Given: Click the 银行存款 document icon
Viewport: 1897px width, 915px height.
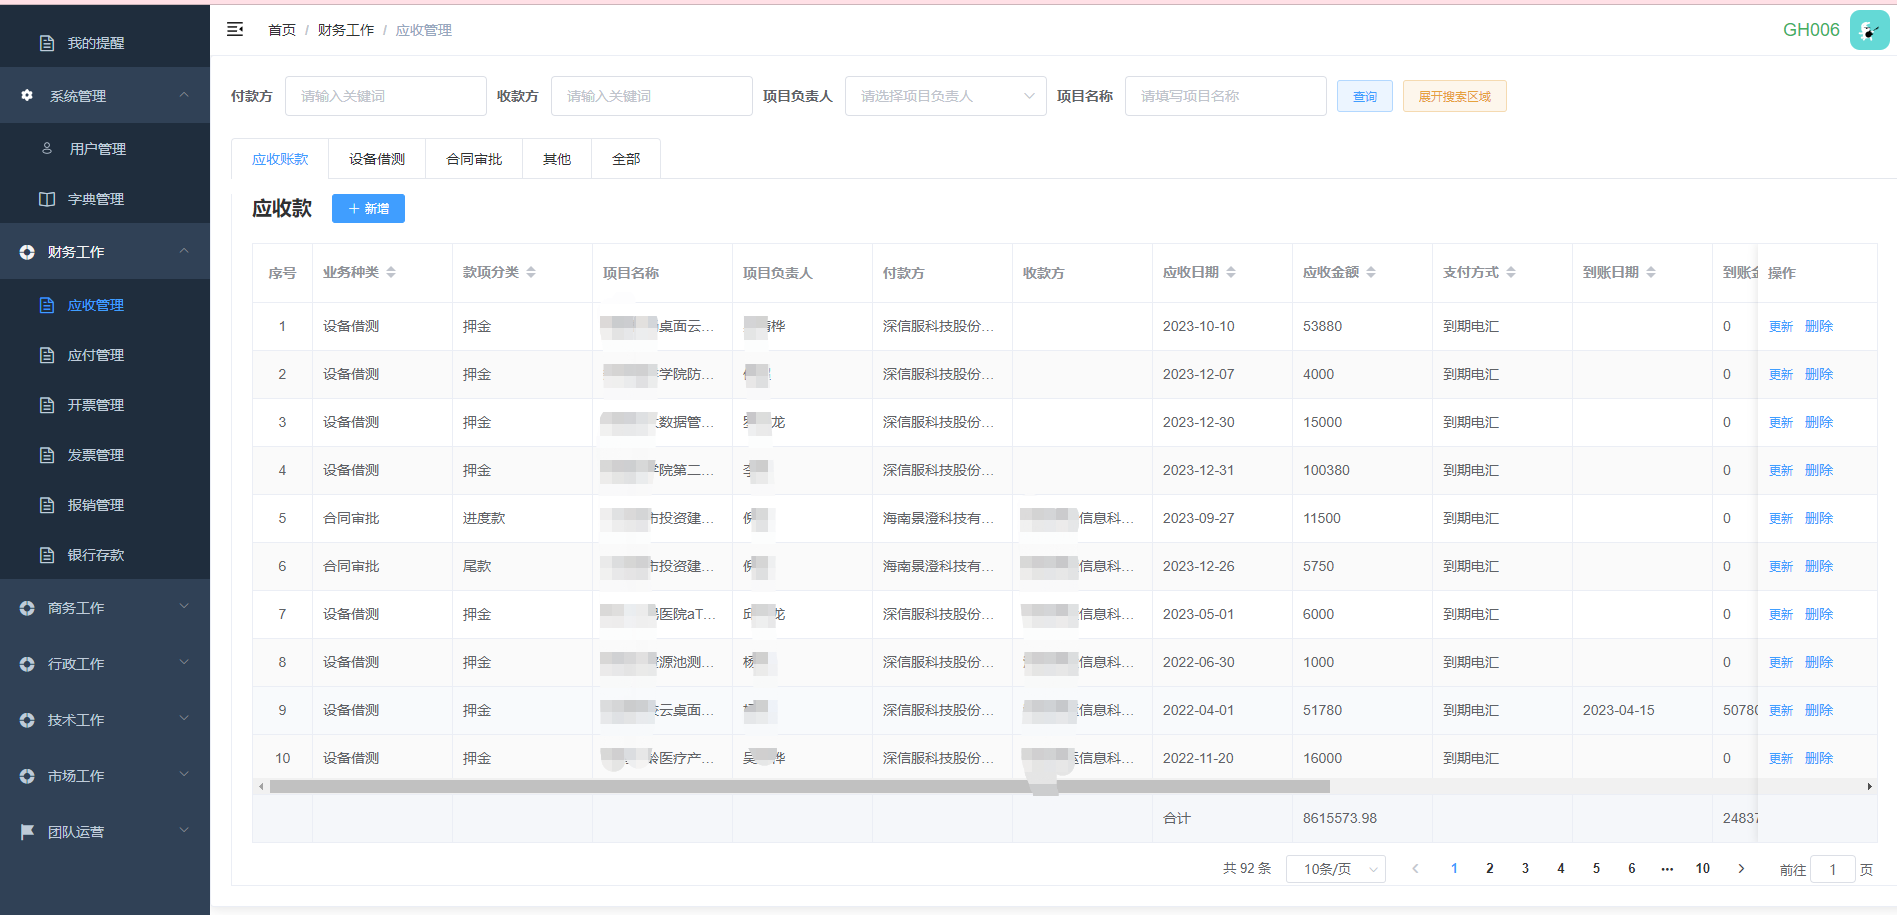Looking at the screenshot, I should [x=47, y=555].
